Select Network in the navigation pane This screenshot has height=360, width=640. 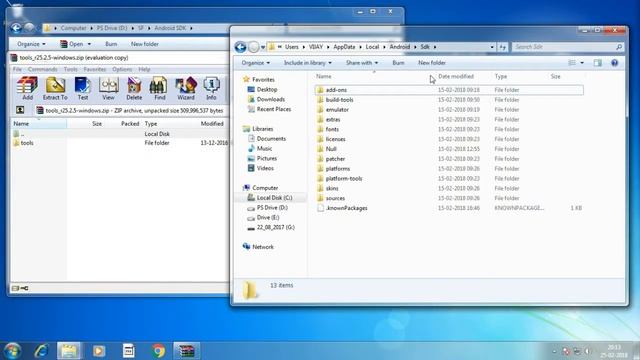click(263, 247)
